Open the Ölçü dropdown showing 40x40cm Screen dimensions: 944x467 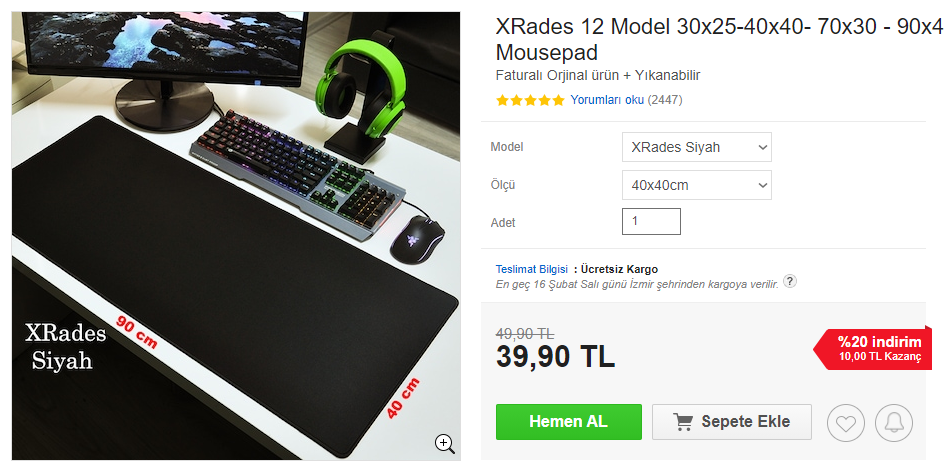697,185
